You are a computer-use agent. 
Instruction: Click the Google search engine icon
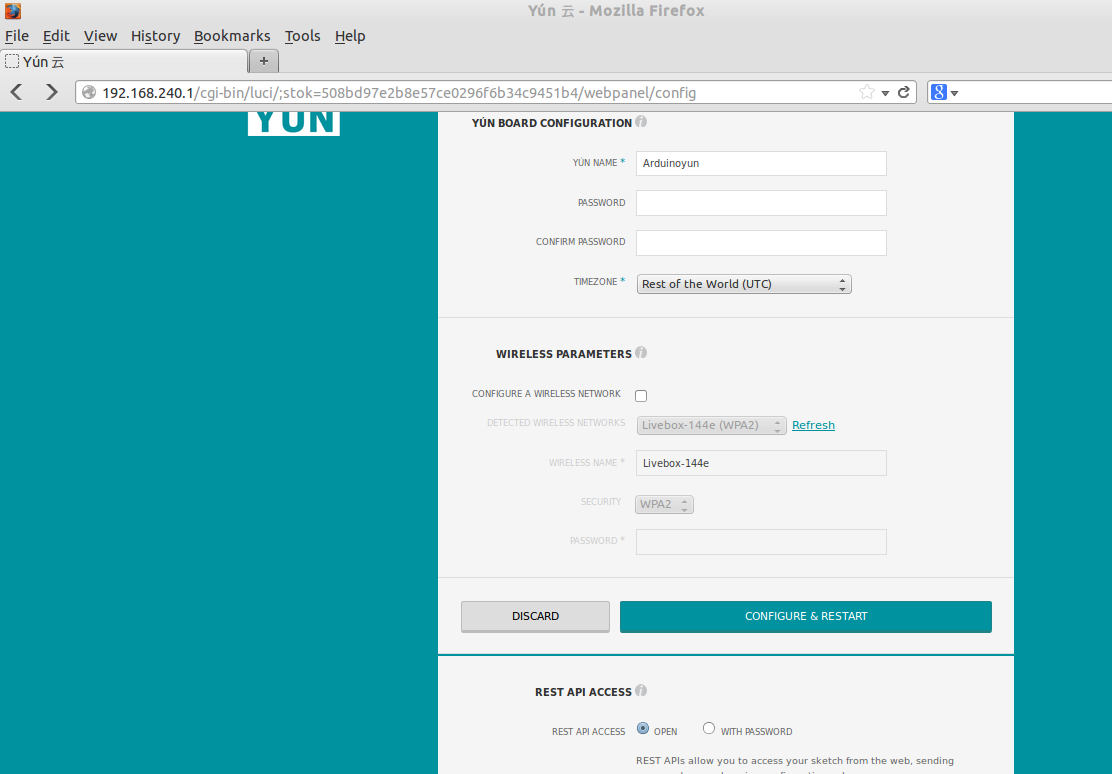coord(939,92)
